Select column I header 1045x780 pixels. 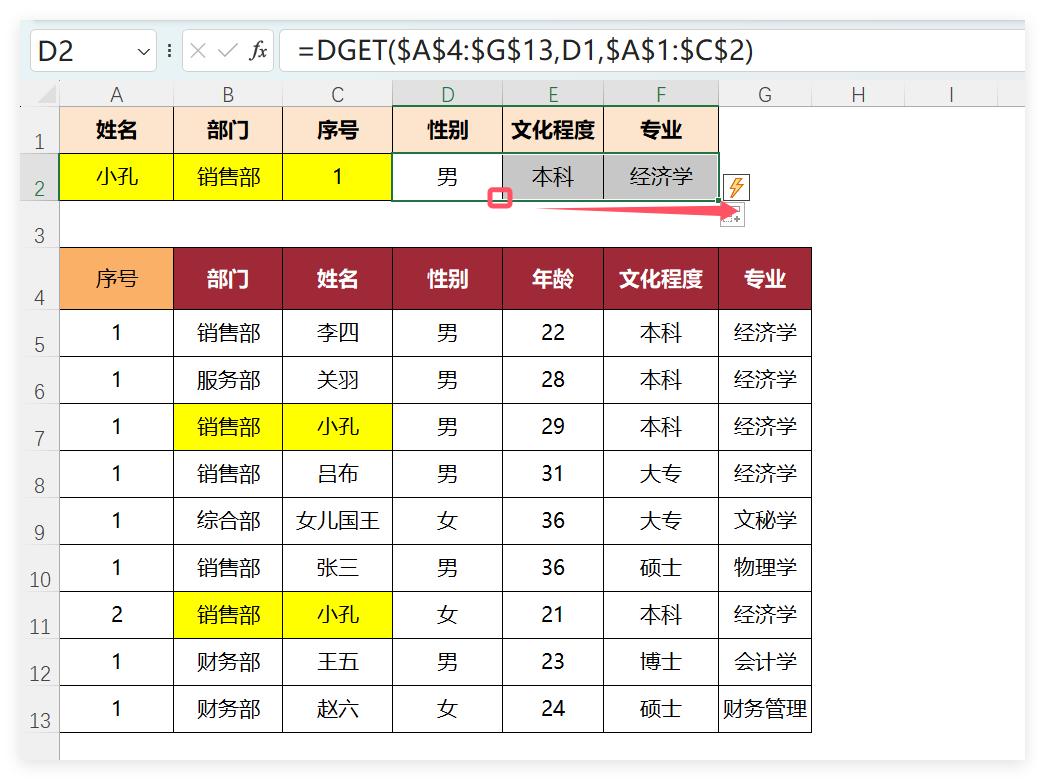point(951,95)
